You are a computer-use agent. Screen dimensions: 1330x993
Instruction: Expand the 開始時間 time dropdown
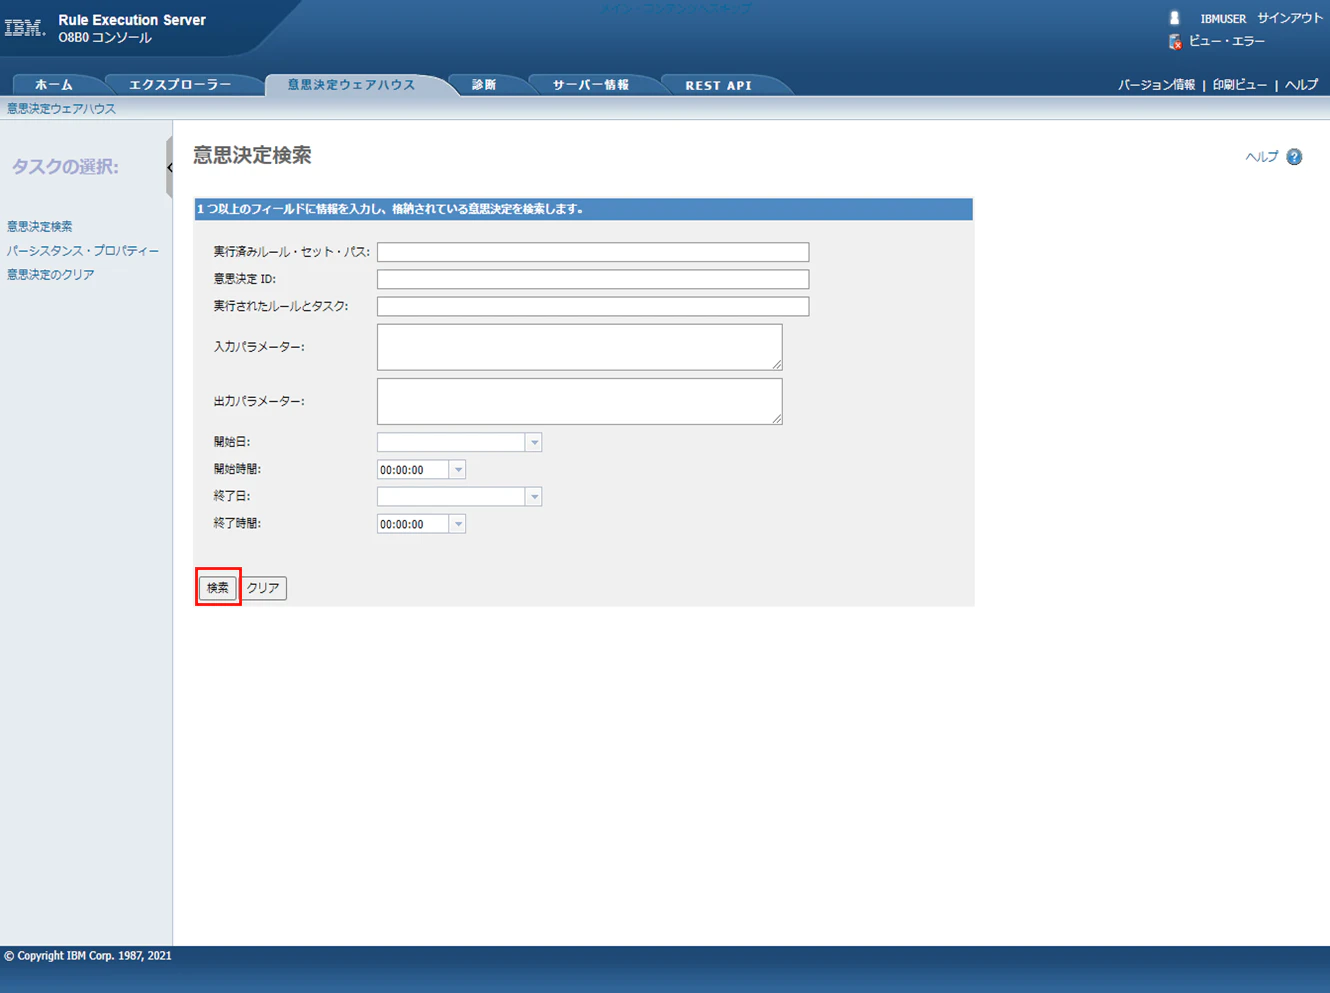point(458,470)
